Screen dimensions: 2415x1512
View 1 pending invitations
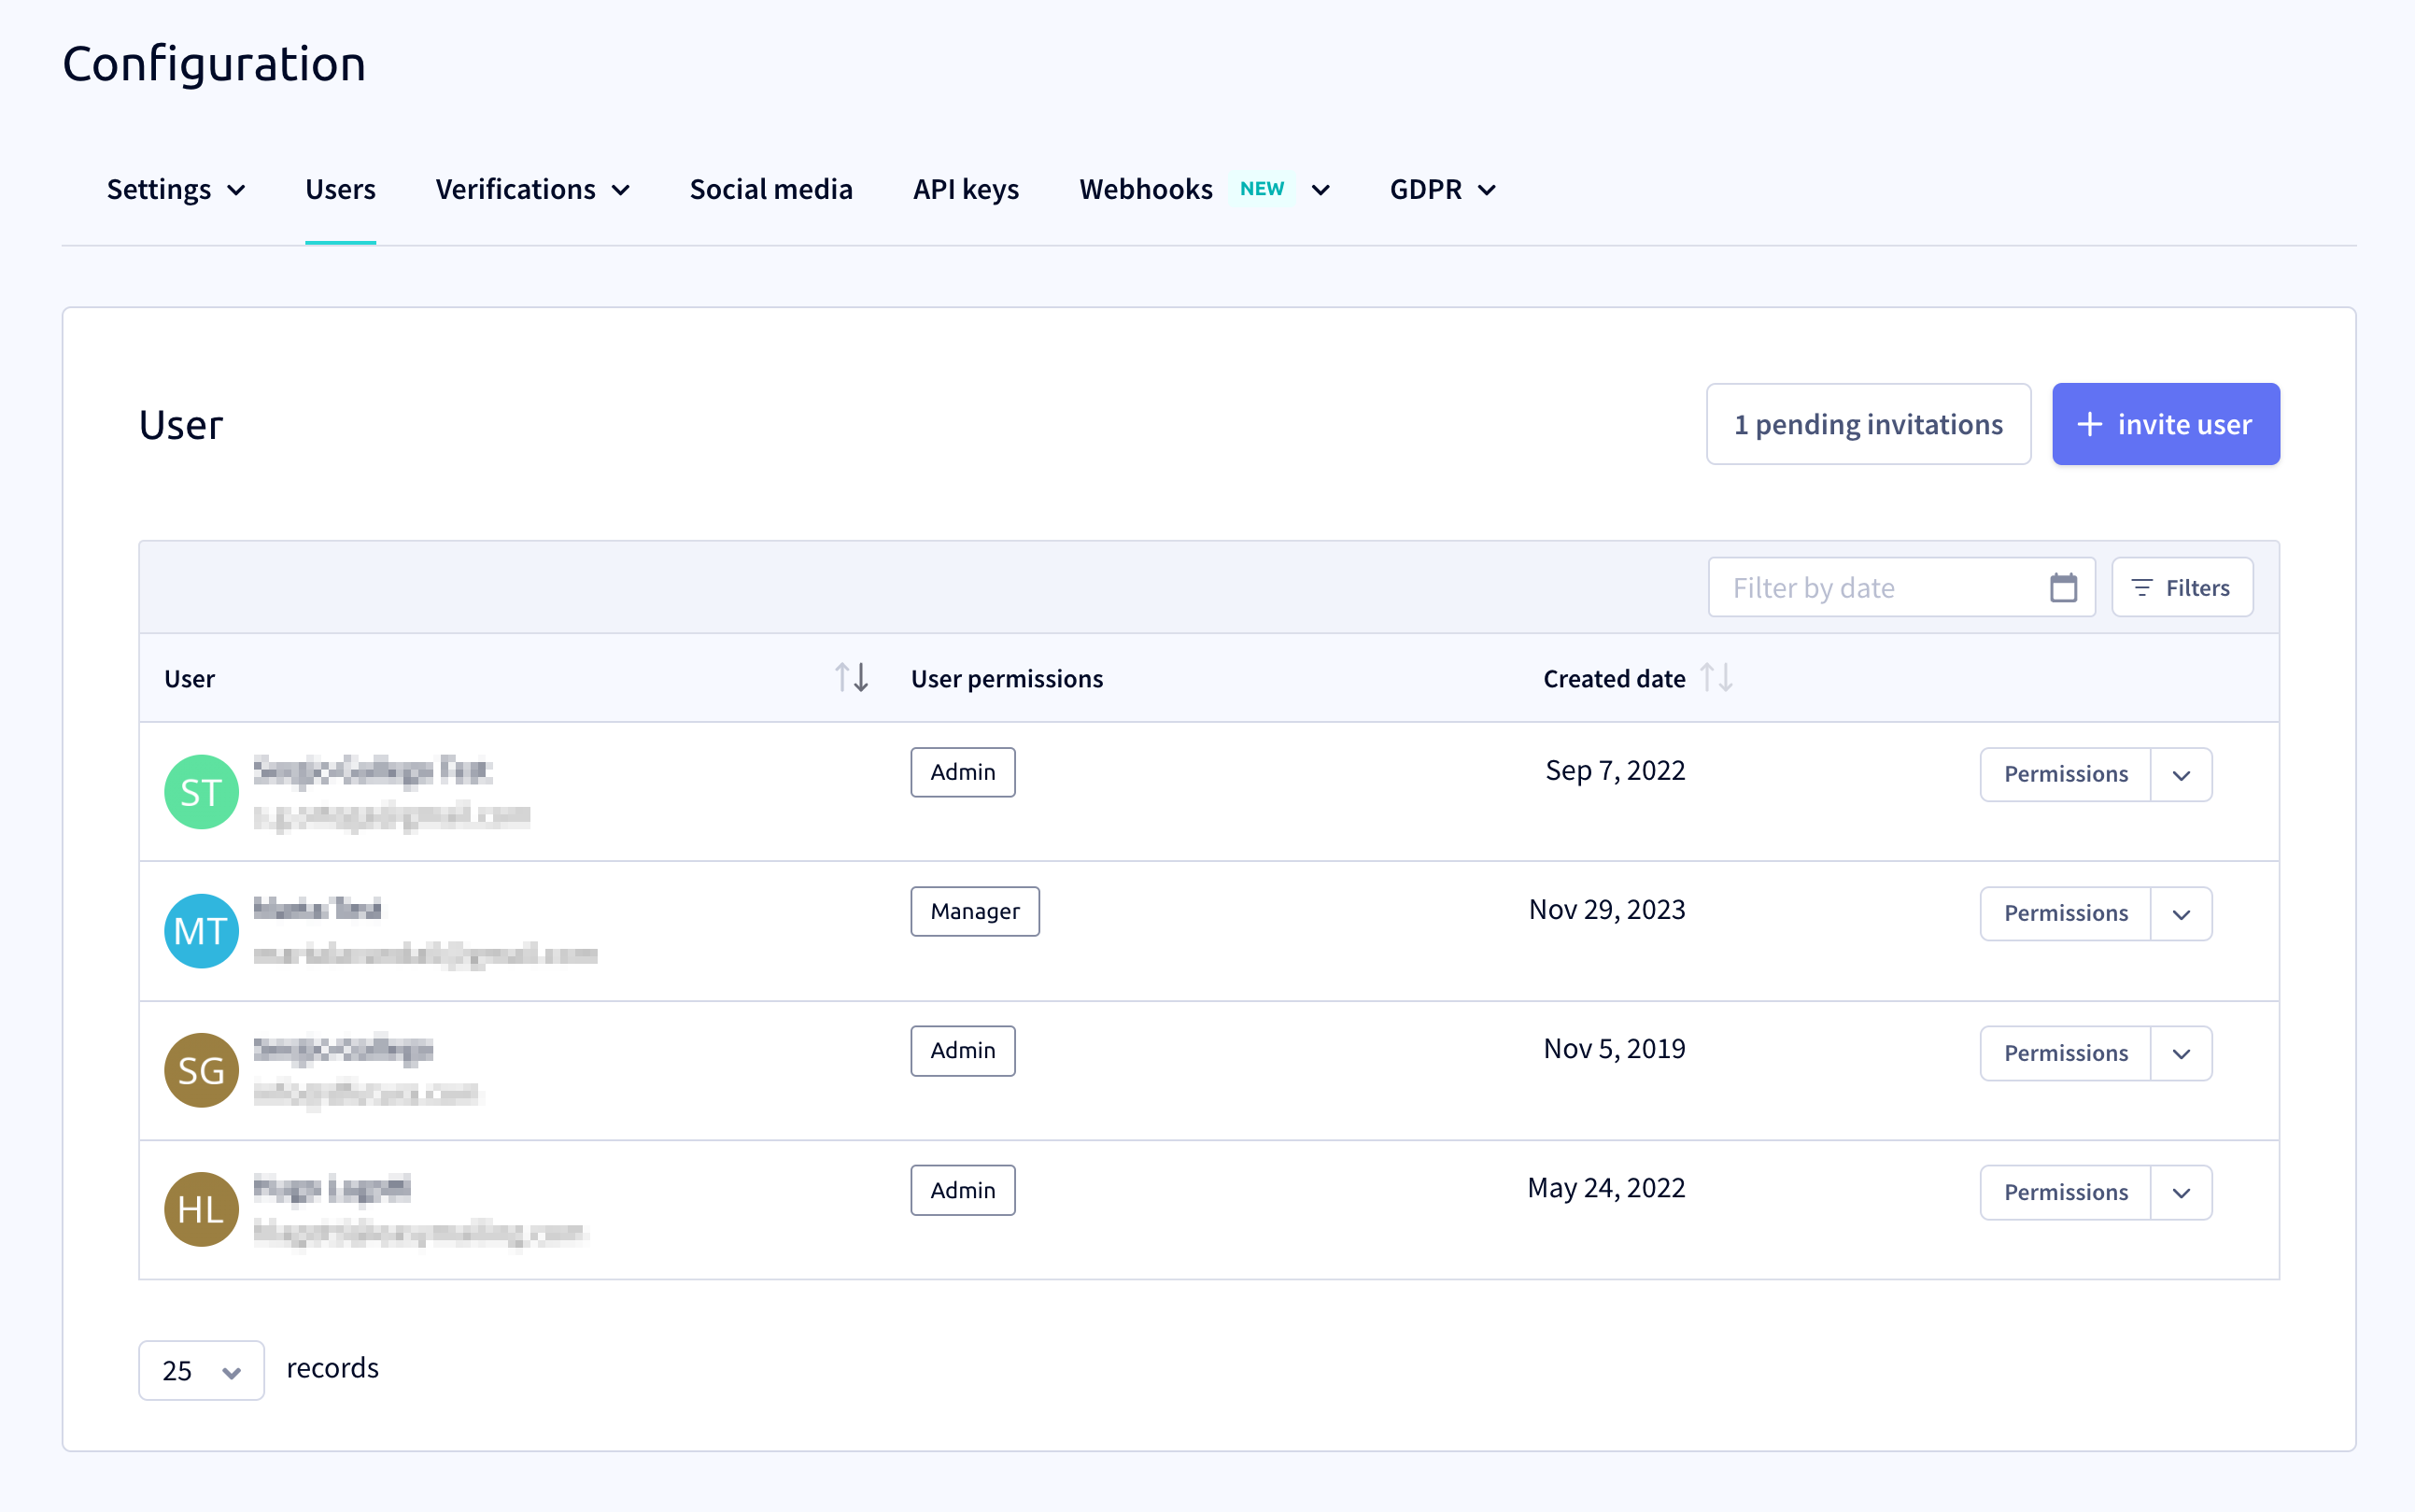click(x=1868, y=424)
